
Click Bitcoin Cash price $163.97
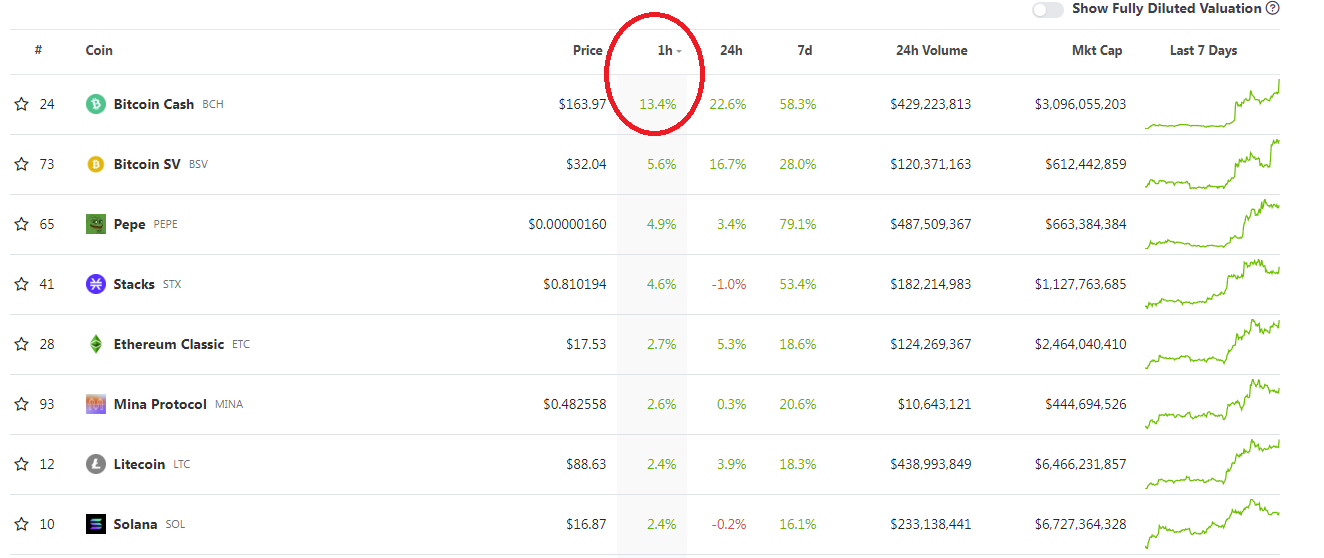[x=583, y=104]
